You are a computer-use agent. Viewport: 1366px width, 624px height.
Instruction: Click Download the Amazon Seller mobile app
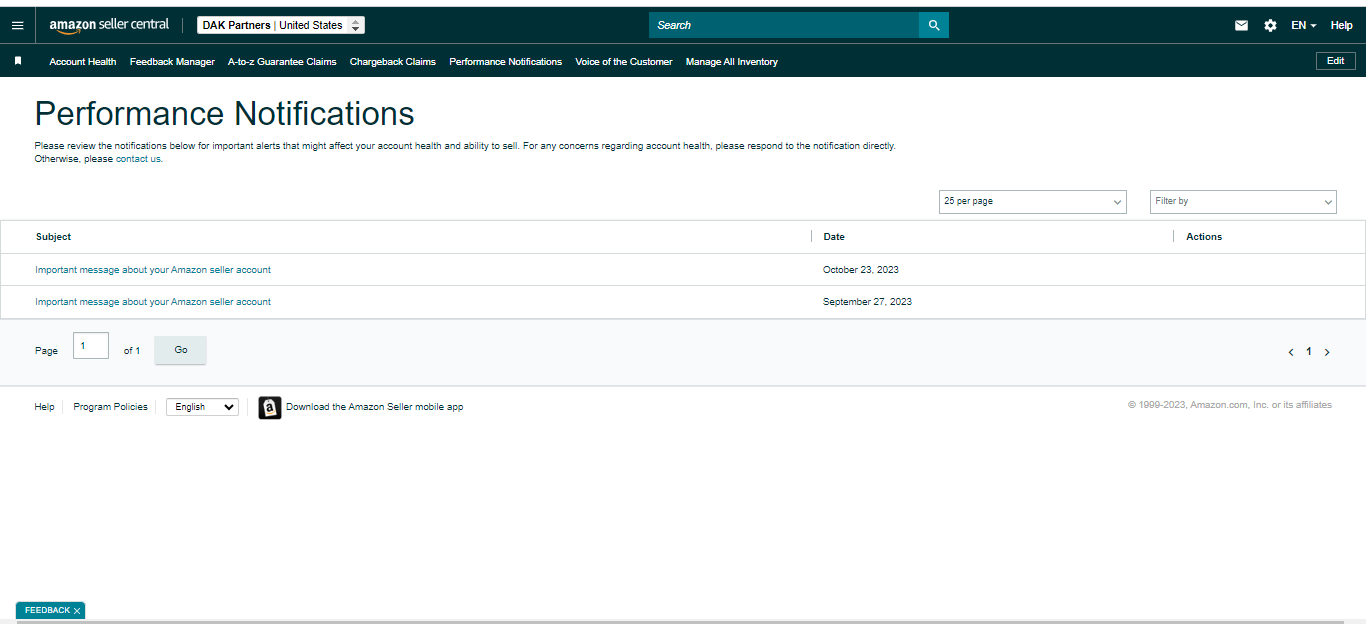coord(374,407)
